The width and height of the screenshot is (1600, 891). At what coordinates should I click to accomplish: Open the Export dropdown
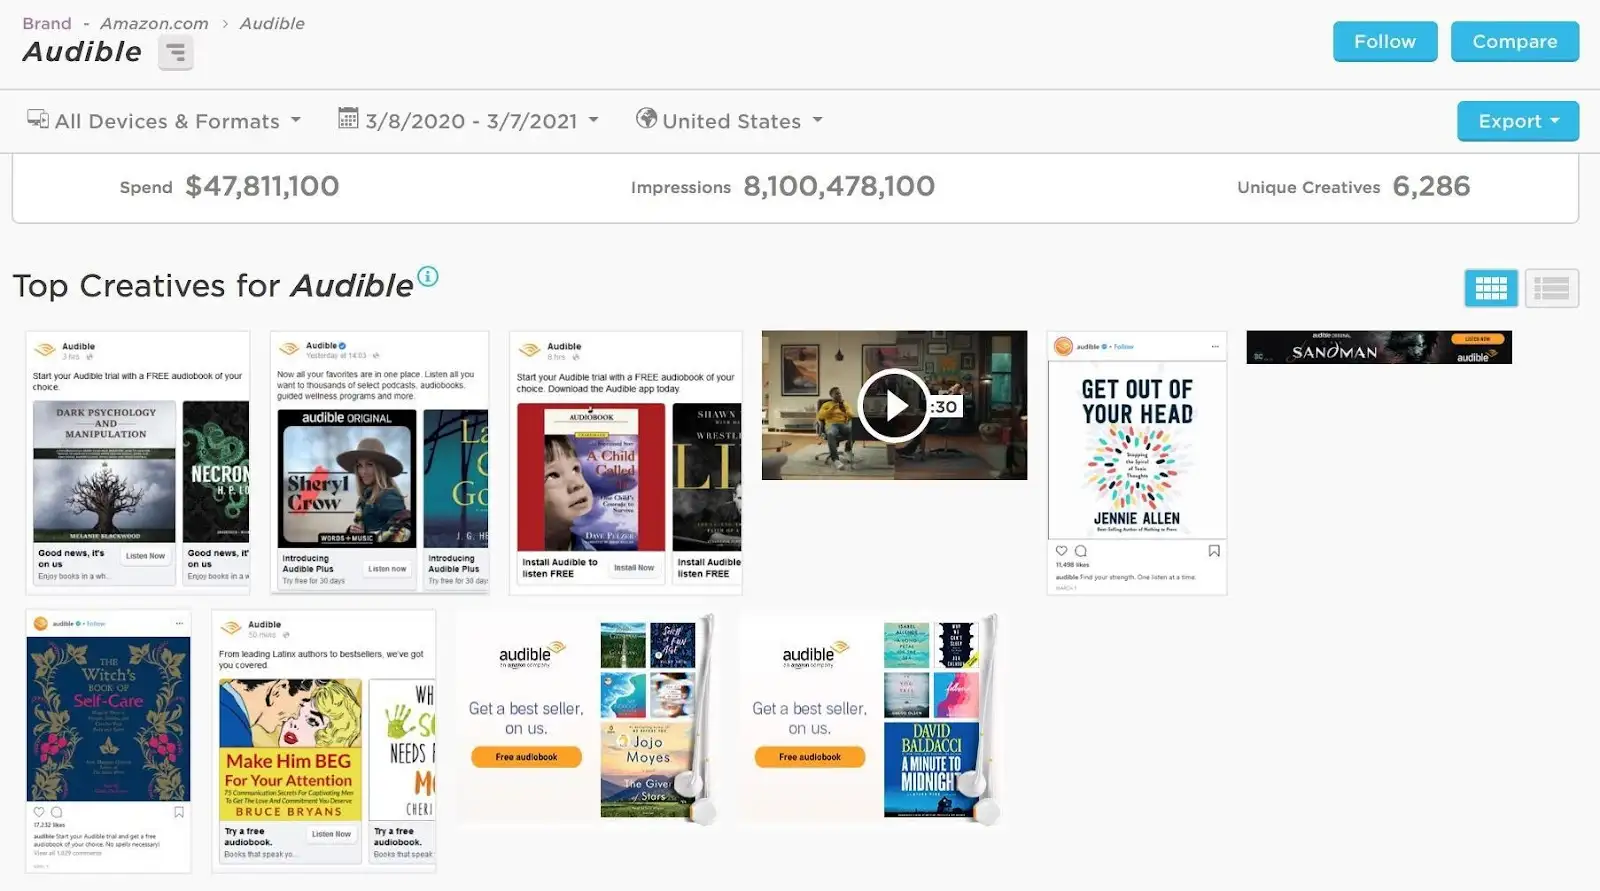pyautogui.click(x=1518, y=121)
